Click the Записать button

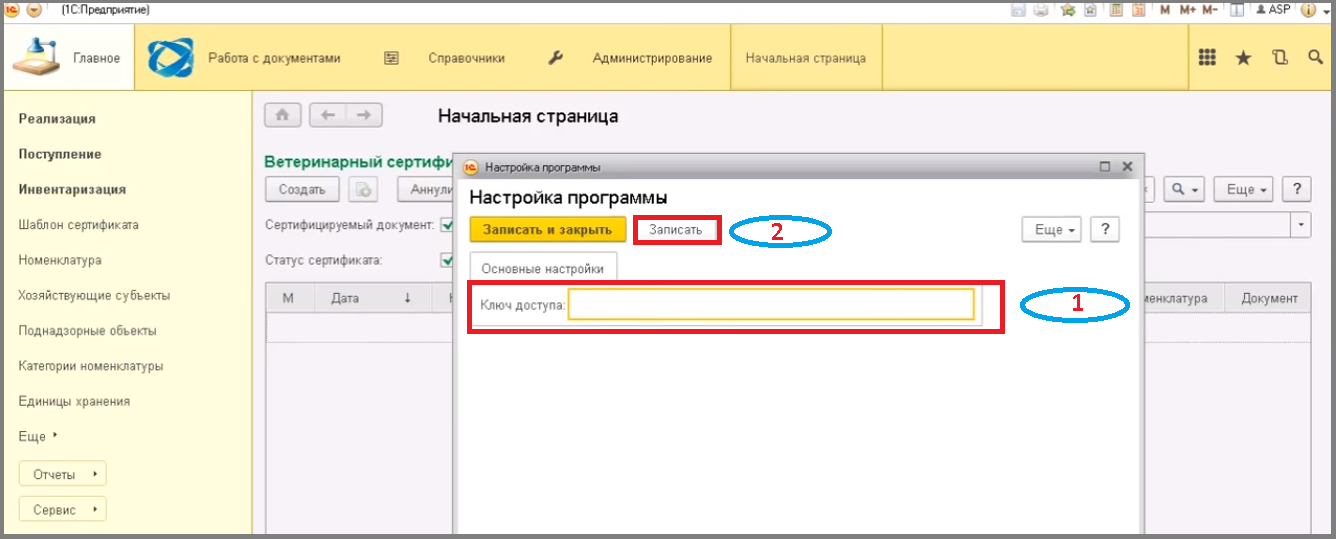(676, 230)
